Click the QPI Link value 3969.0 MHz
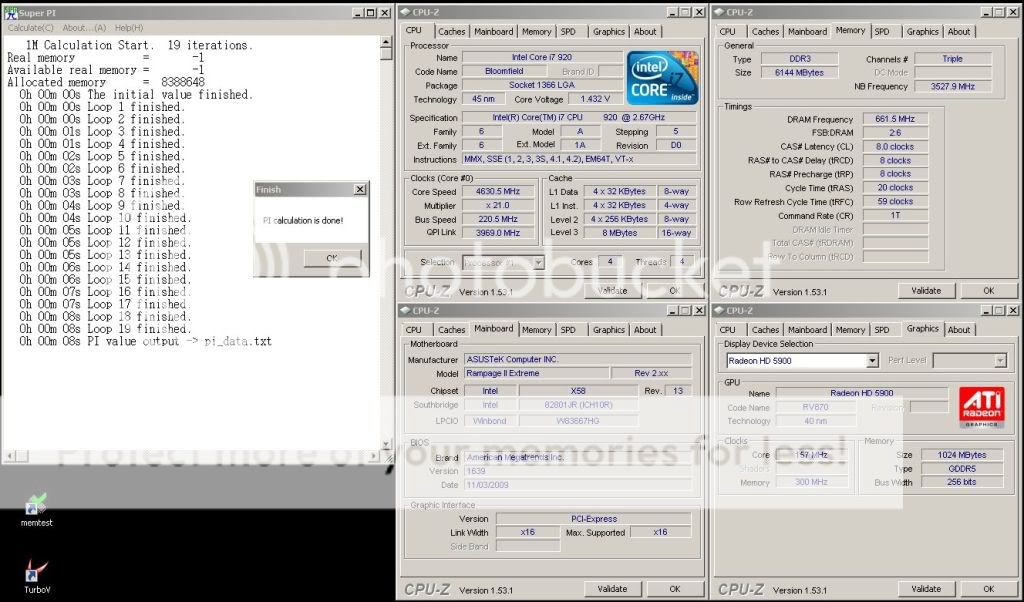Screen dimensions: 1024x602 [x=498, y=232]
